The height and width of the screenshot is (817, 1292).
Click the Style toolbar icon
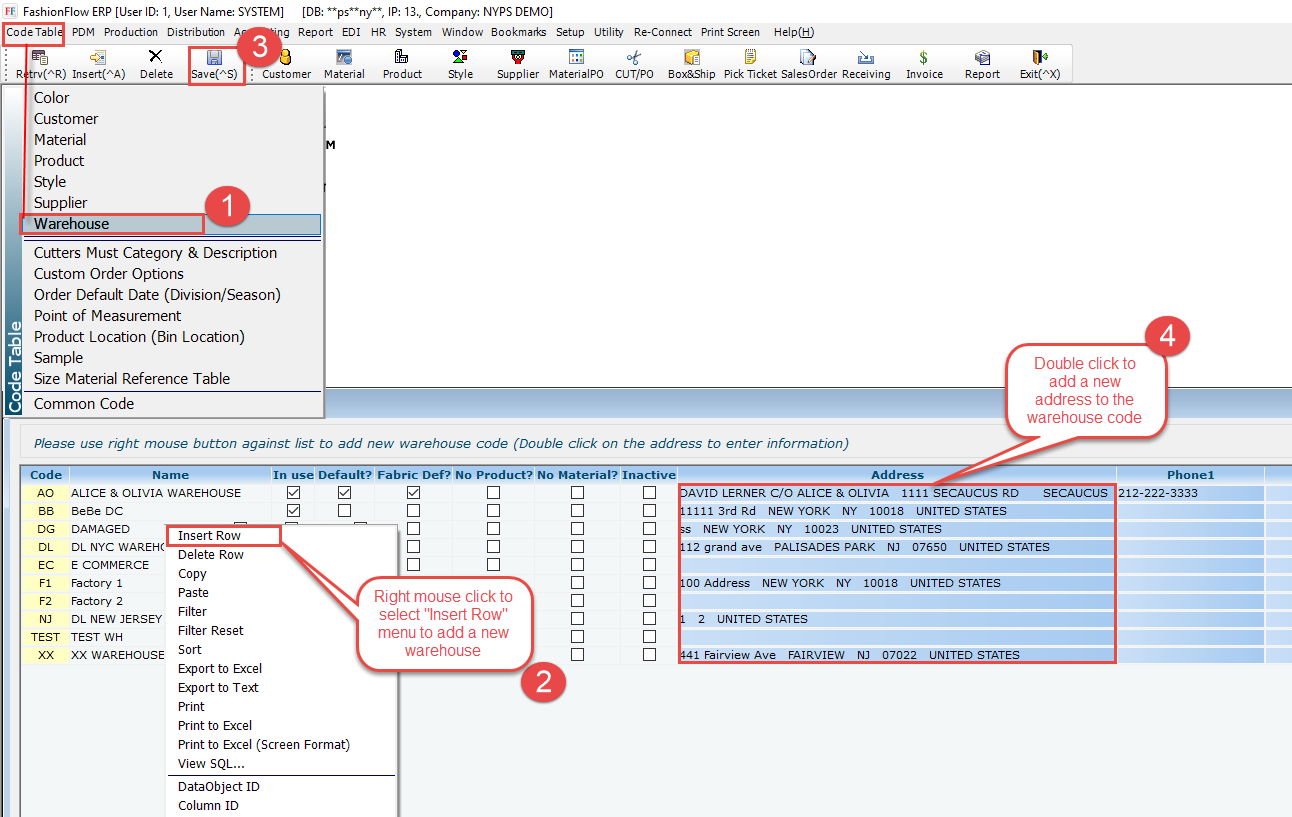460,59
